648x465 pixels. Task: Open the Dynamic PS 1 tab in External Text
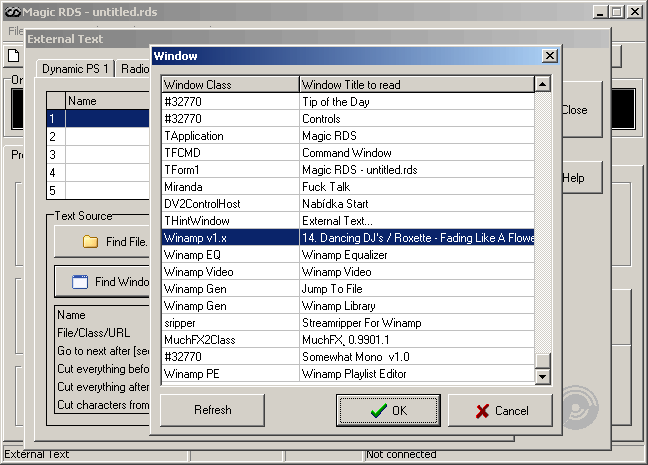click(75, 69)
